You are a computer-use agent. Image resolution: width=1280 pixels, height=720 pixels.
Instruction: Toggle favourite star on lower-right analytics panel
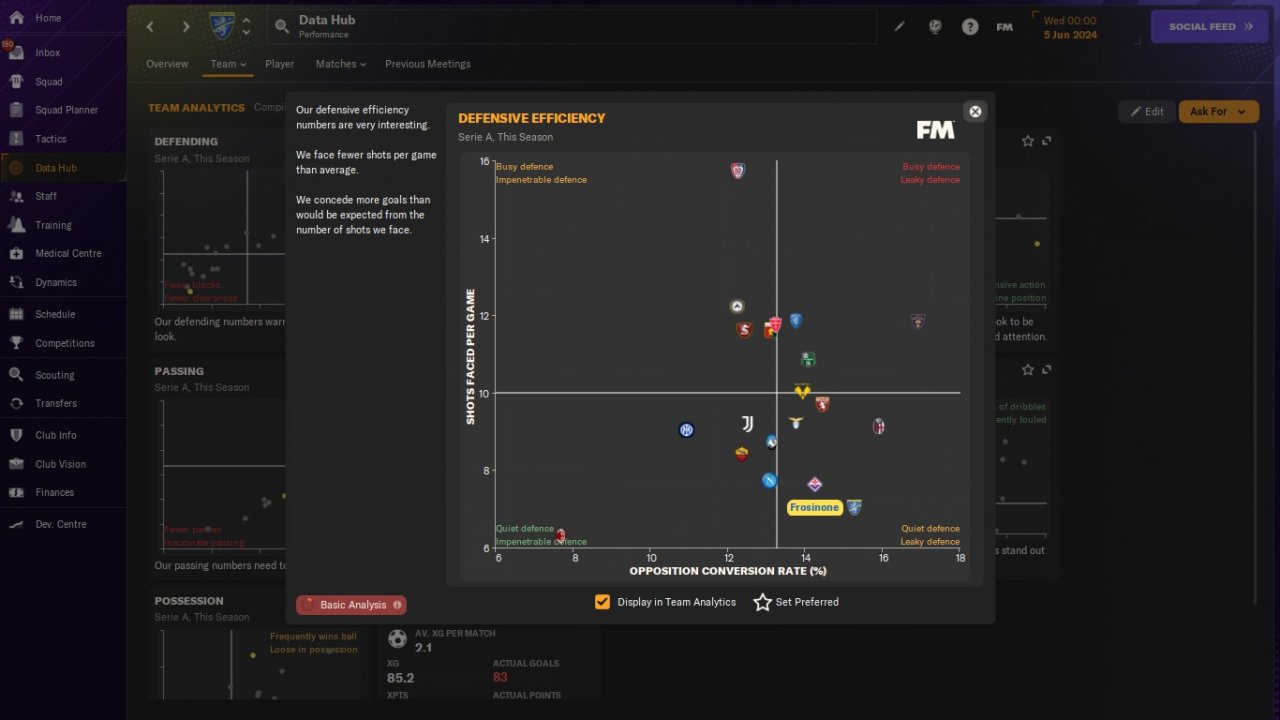point(1028,370)
